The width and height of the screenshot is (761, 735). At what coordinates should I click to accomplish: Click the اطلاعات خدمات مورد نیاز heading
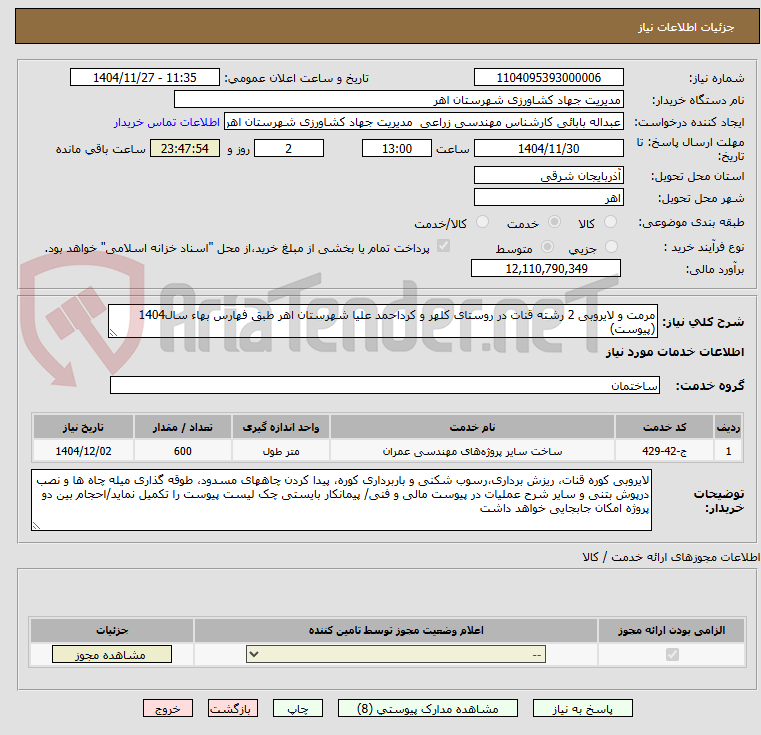point(675,352)
